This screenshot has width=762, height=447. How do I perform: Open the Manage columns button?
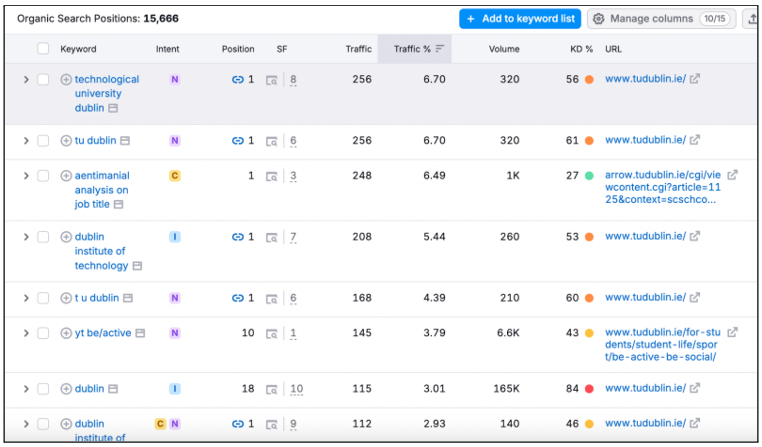click(x=660, y=19)
